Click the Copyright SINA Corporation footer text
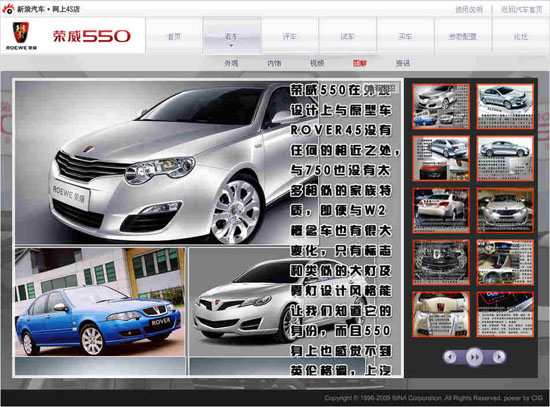Screen dimensions: 550x407 click(434, 398)
